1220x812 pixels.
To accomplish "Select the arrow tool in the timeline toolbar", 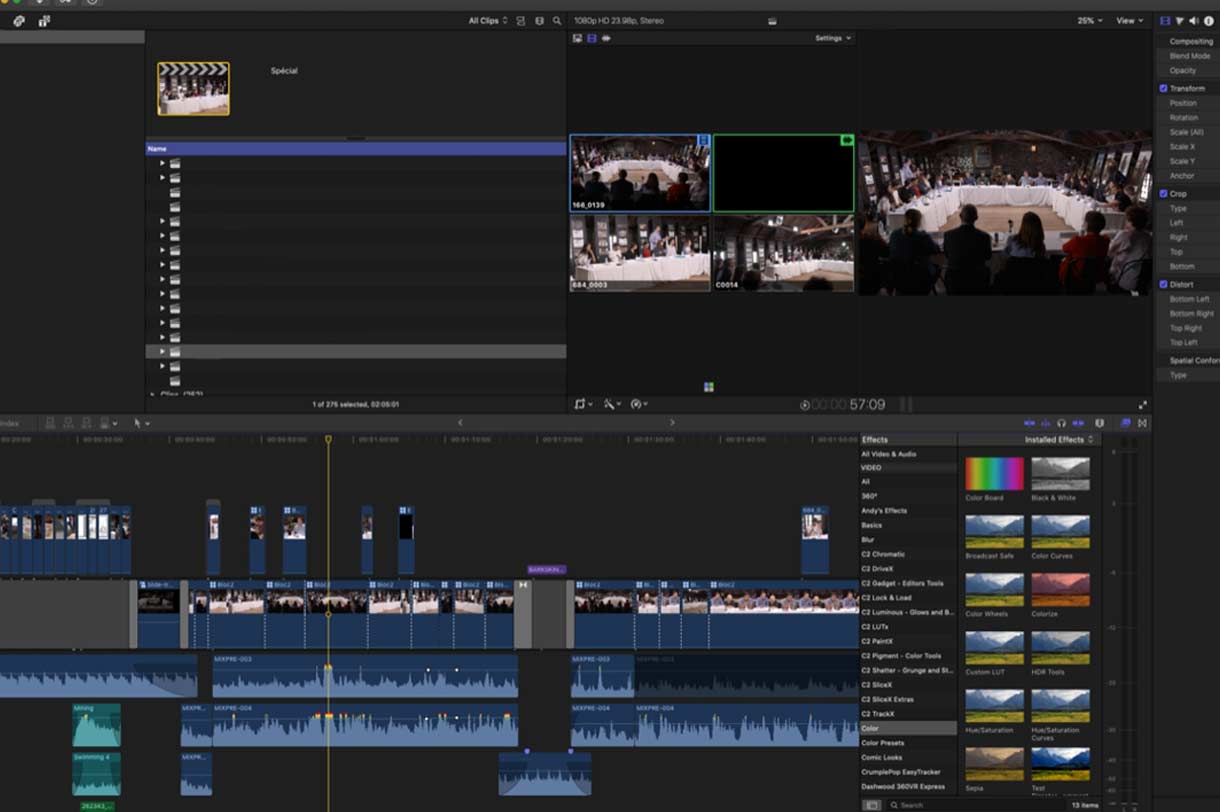I will [x=140, y=423].
